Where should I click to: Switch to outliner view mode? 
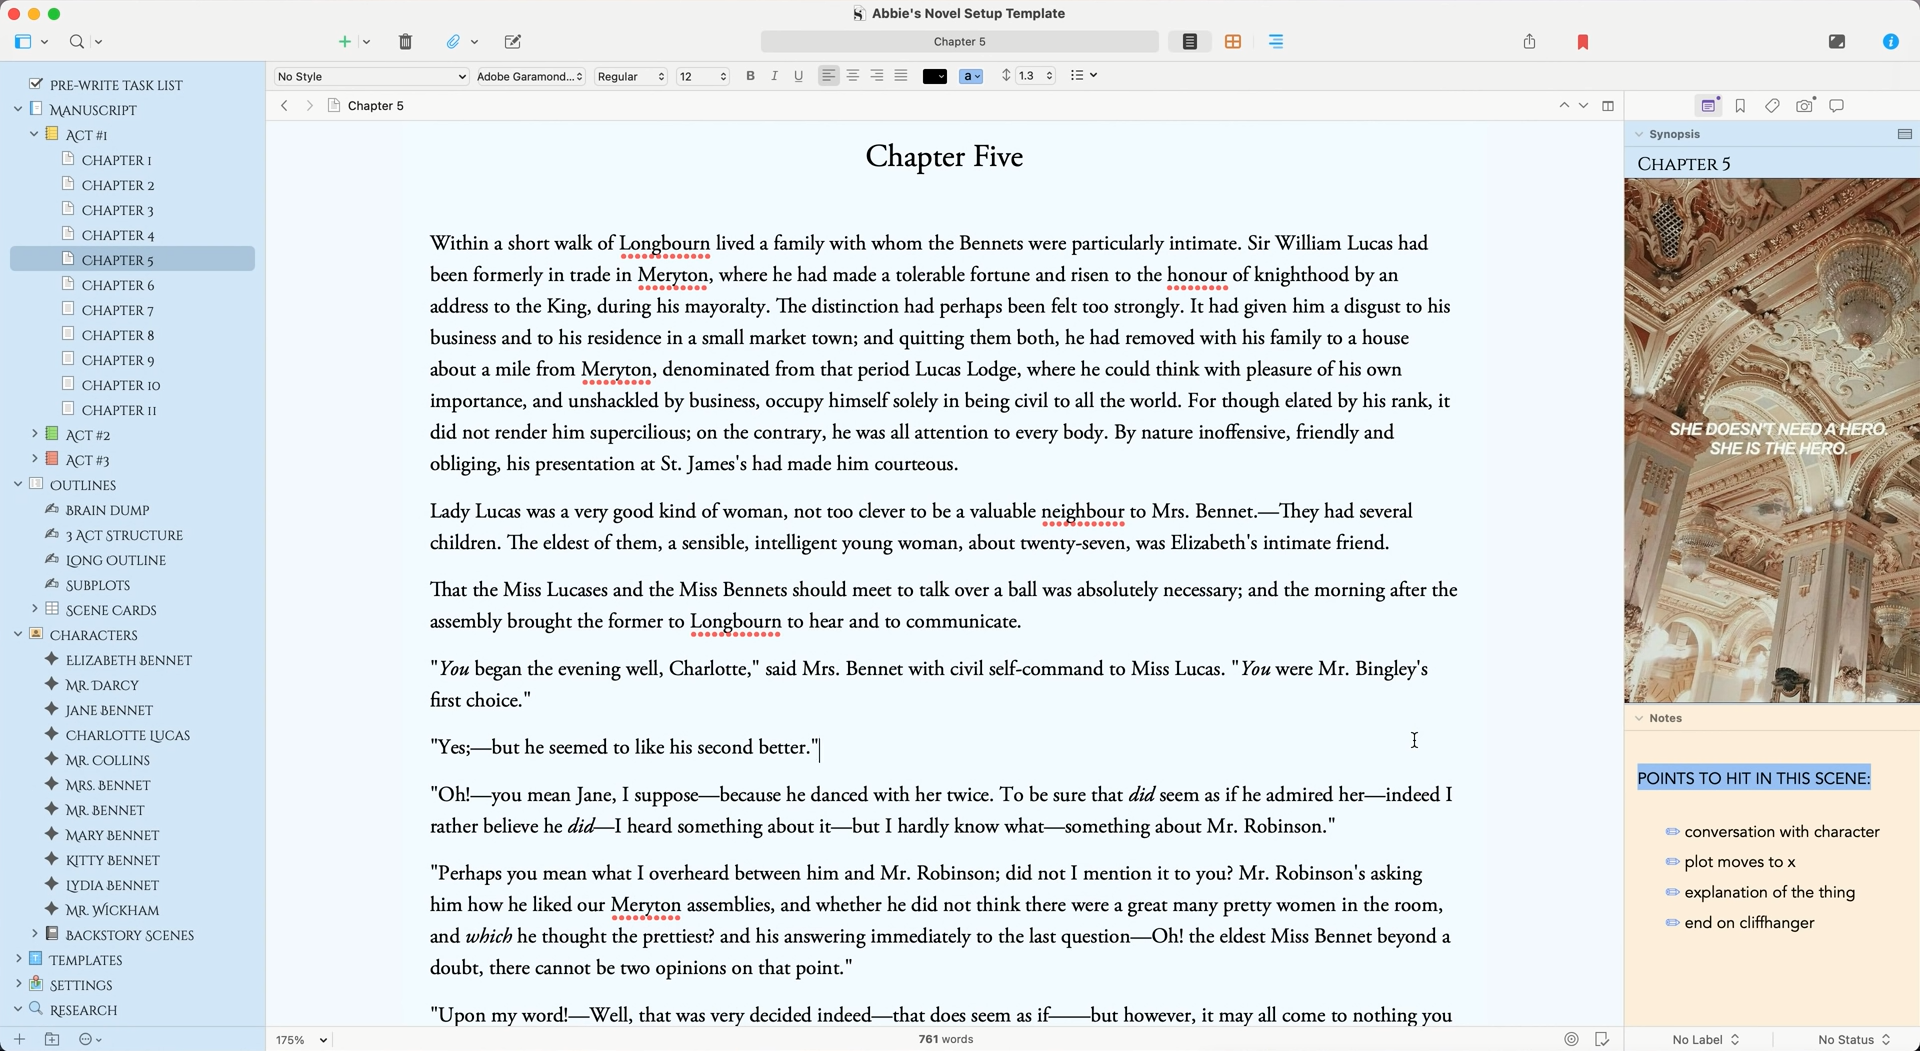tap(1276, 42)
